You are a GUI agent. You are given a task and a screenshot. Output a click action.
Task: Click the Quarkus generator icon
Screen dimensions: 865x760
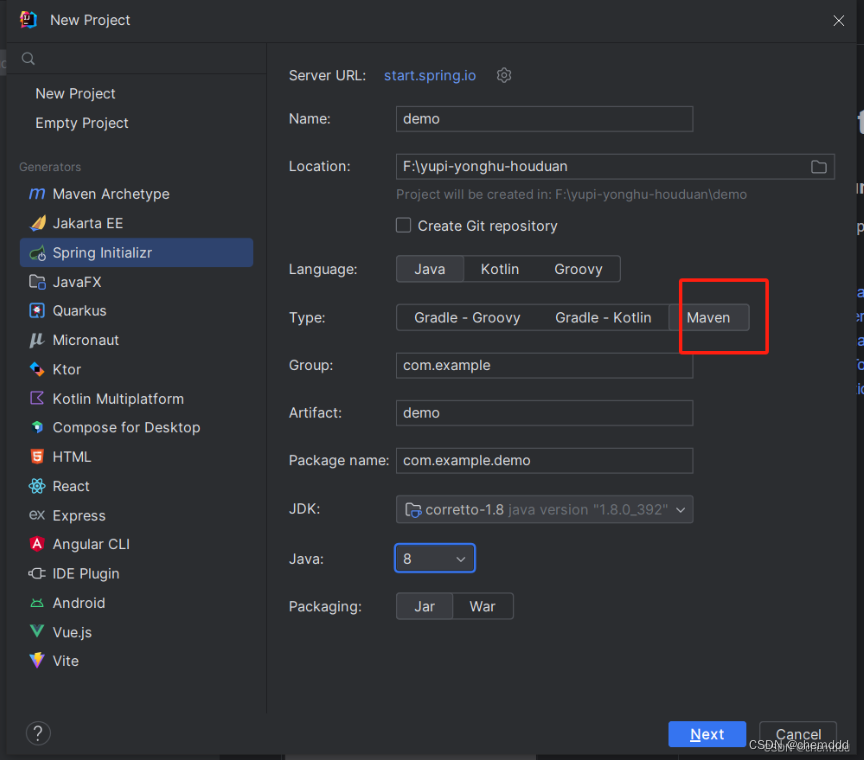(37, 311)
